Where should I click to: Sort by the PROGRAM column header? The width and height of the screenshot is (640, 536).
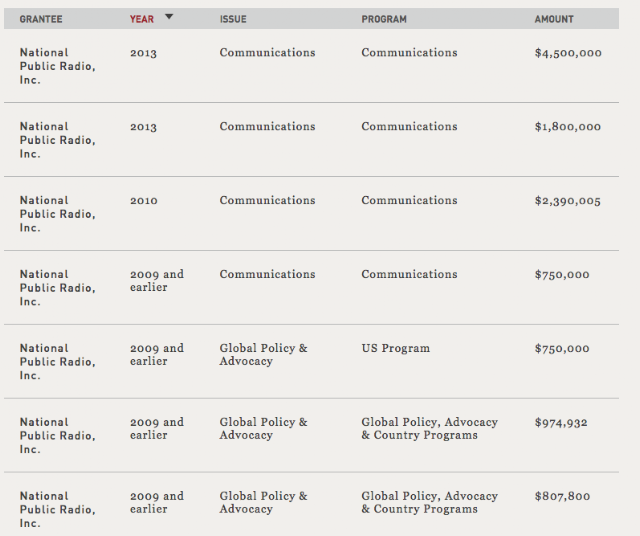384,19
